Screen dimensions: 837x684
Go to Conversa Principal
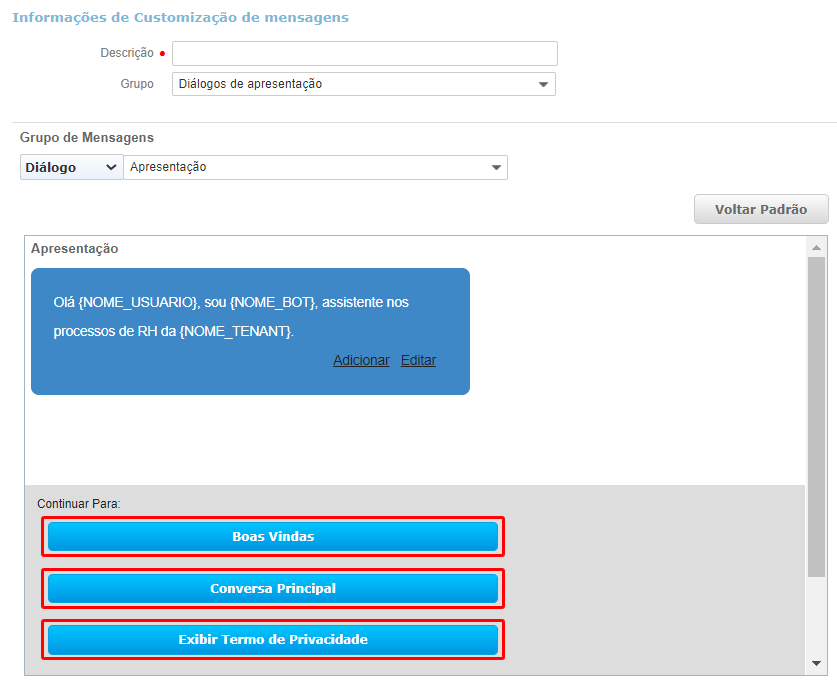click(x=273, y=588)
